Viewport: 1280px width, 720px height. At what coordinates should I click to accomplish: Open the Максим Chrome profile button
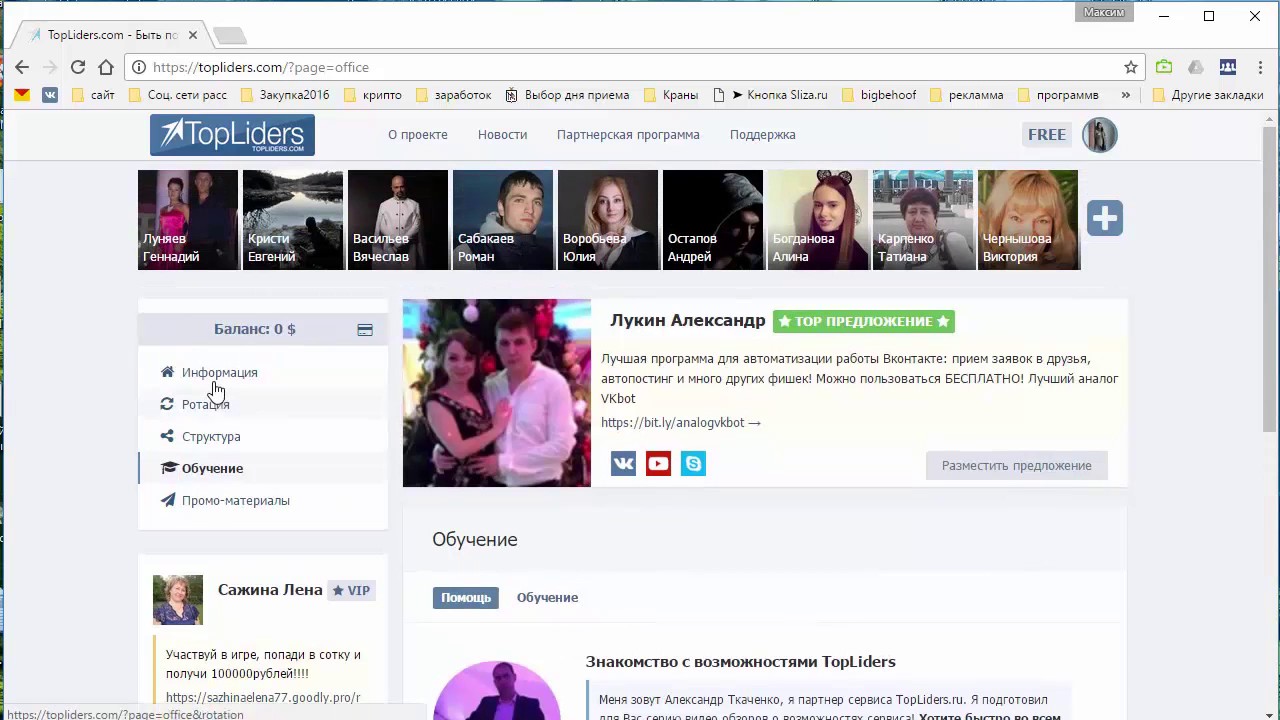[x=1104, y=13]
